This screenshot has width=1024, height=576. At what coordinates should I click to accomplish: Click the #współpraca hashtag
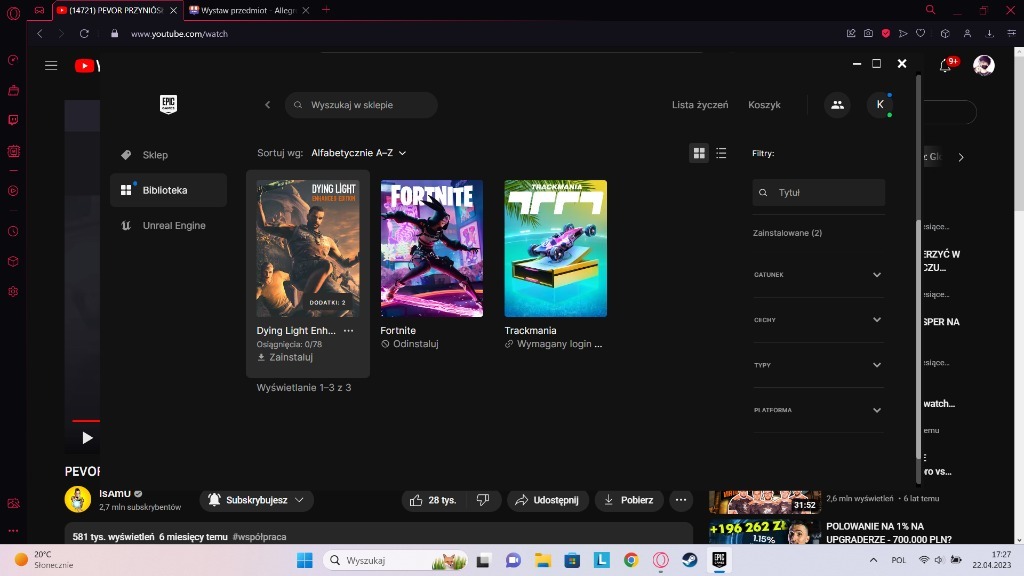(x=259, y=536)
